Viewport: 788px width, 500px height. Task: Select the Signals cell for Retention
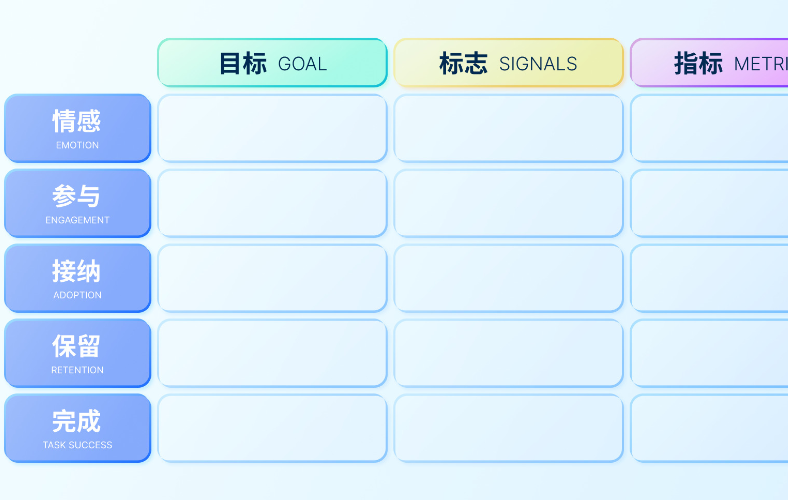[x=508, y=353]
